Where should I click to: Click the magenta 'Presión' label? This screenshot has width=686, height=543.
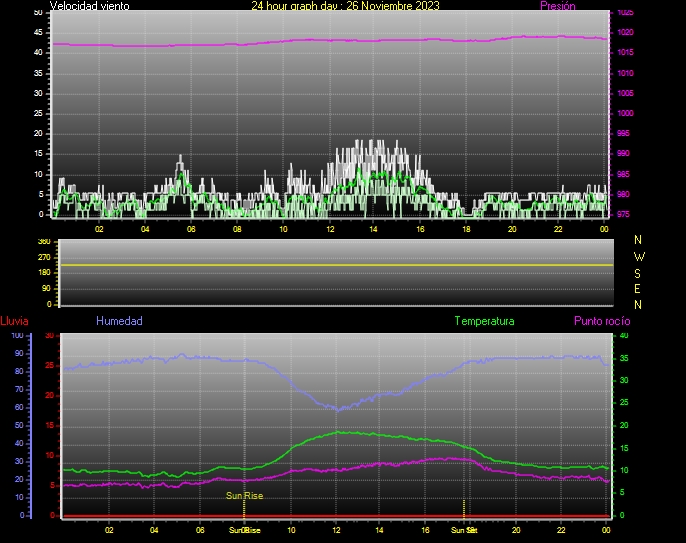[x=558, y=6]
